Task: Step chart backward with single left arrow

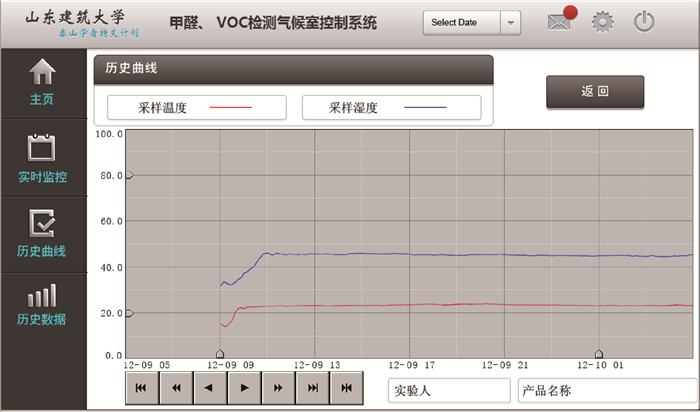Action: pyautogui.click(x=209, y=388)
